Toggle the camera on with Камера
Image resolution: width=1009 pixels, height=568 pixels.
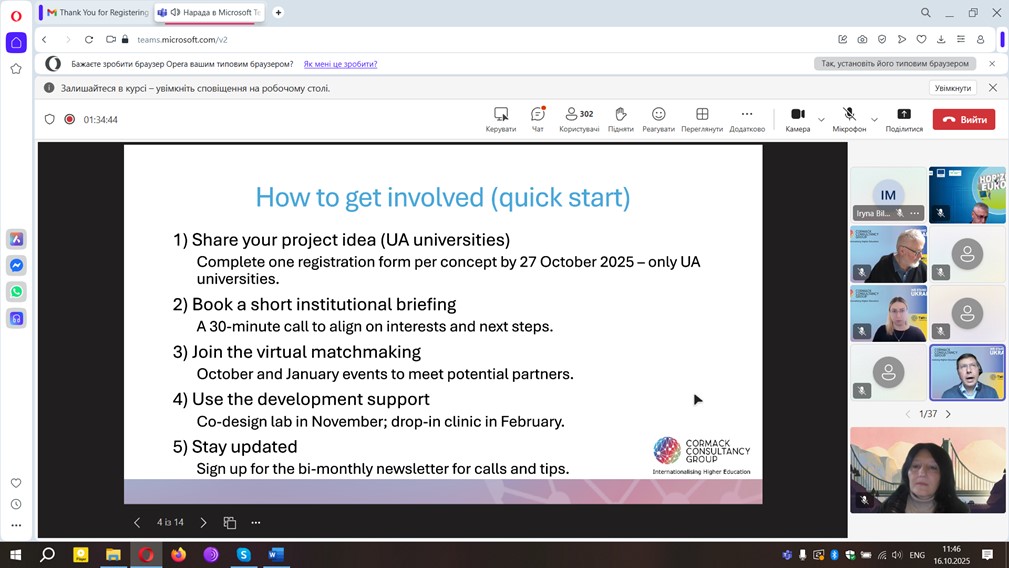798,115
